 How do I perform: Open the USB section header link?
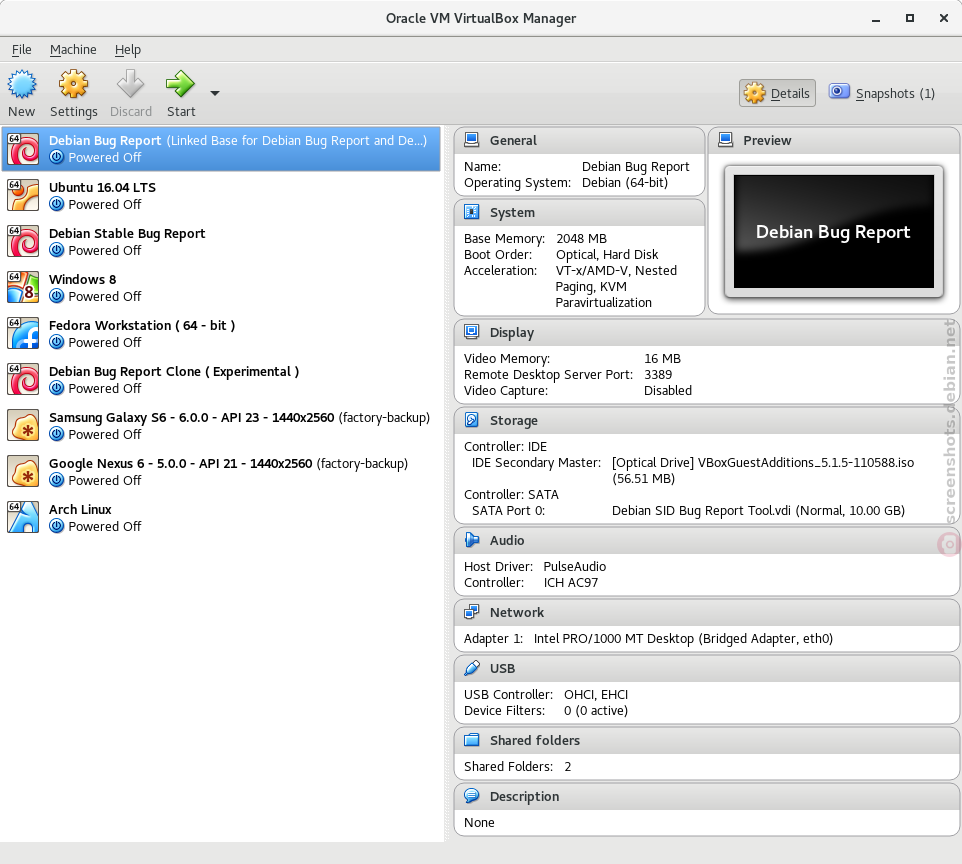pos(502,668)
